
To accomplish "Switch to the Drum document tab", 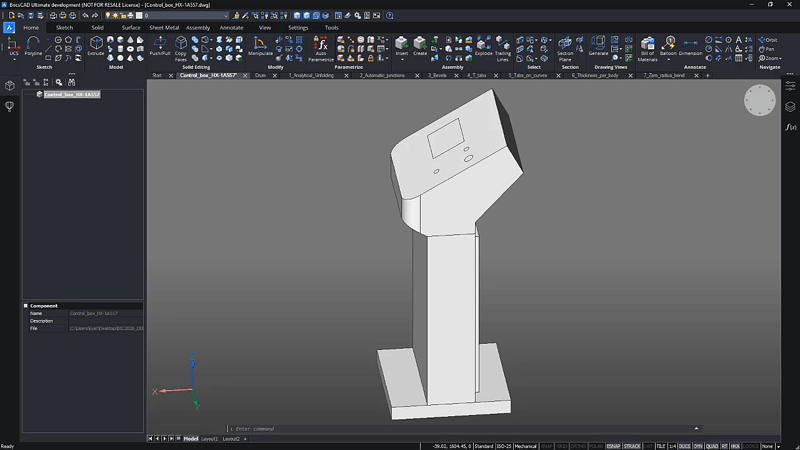I will 260,76.
